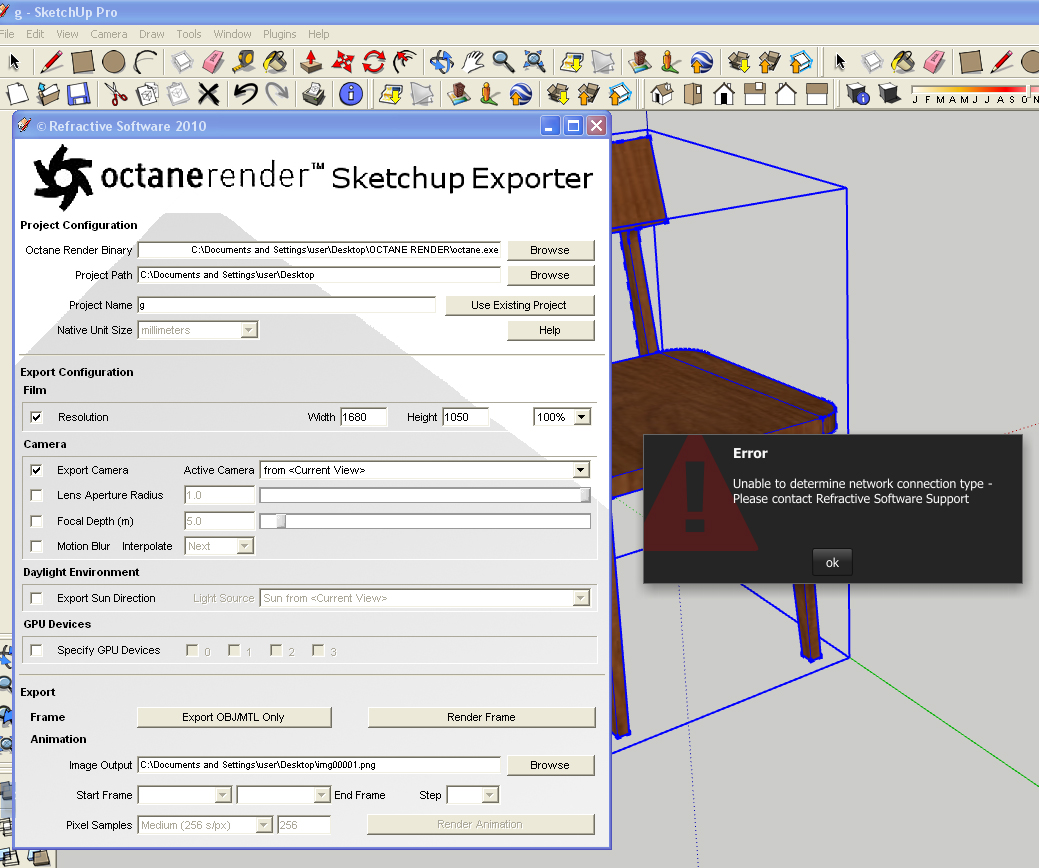The image size is (1039, 868).
Task: Uncheck the Export Camera checkbox
Action: 36,470
